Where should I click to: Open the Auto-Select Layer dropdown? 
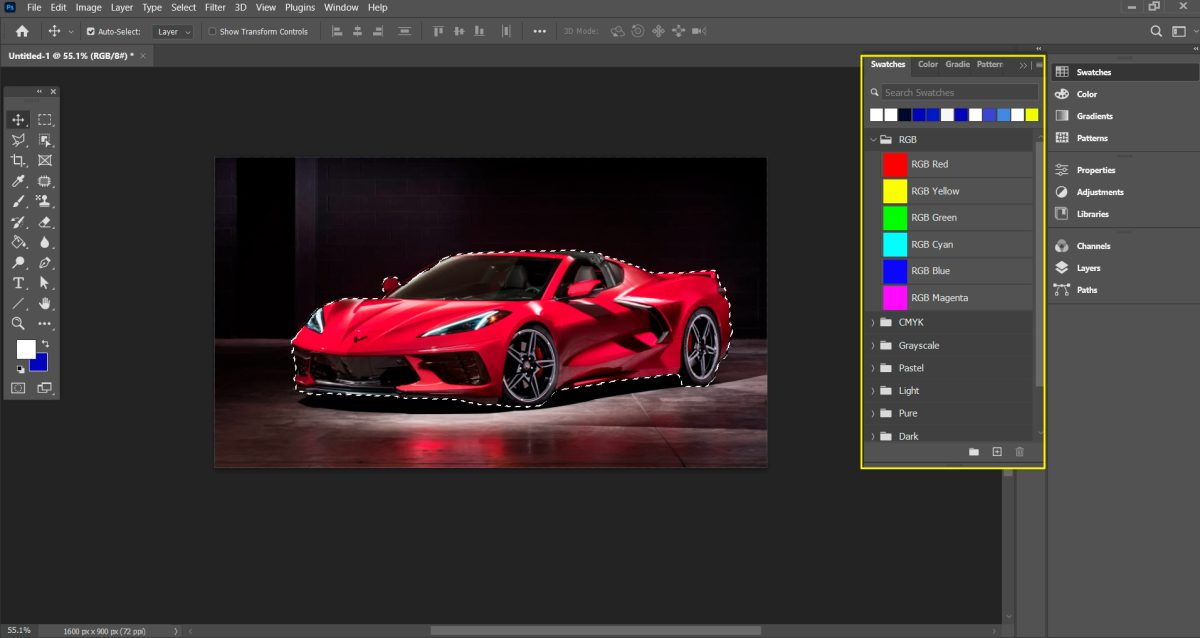[172, 31]
